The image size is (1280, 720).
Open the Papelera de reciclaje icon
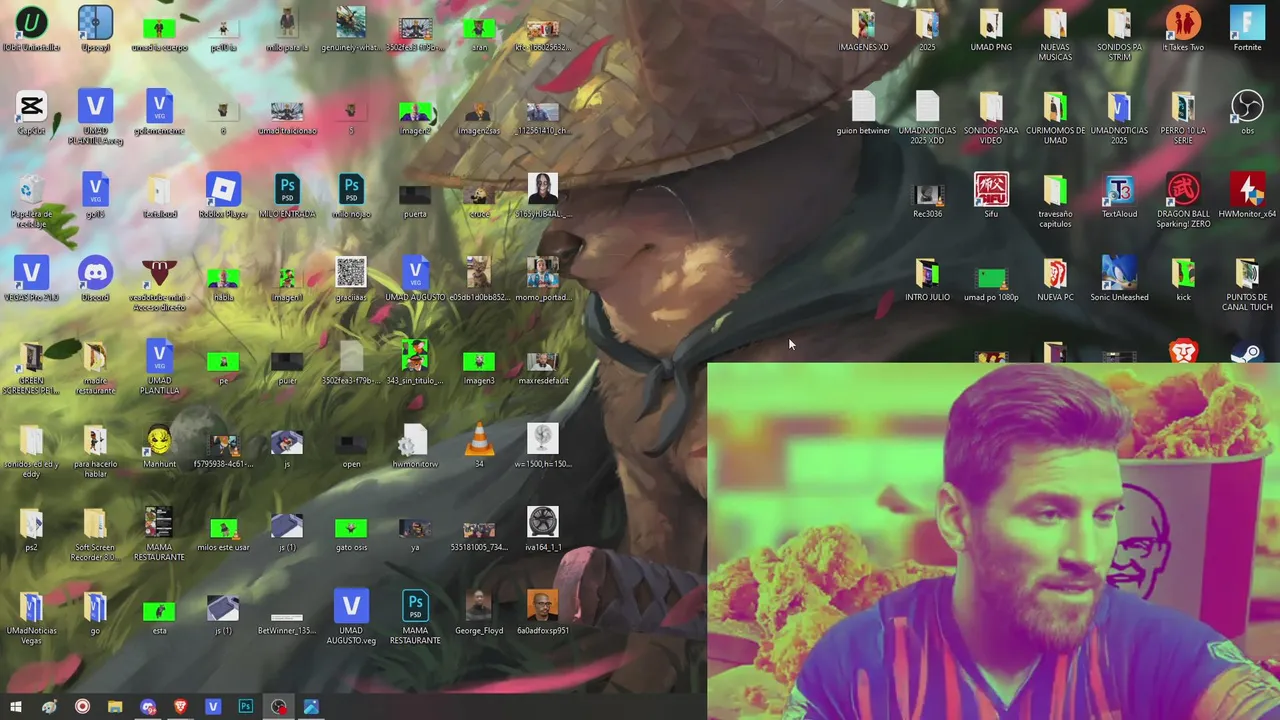(31, 201)
